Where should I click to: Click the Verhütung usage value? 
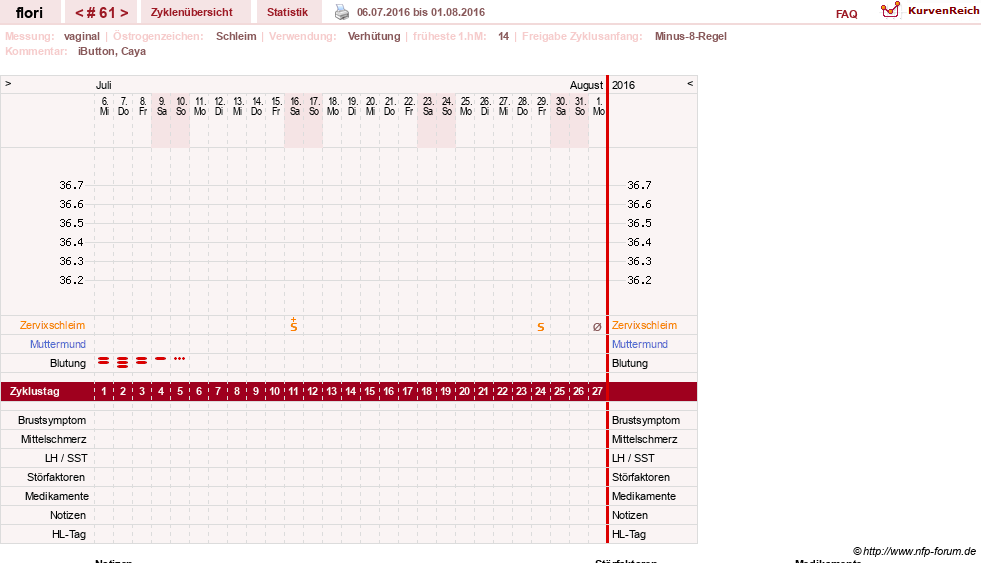(374, 36)
